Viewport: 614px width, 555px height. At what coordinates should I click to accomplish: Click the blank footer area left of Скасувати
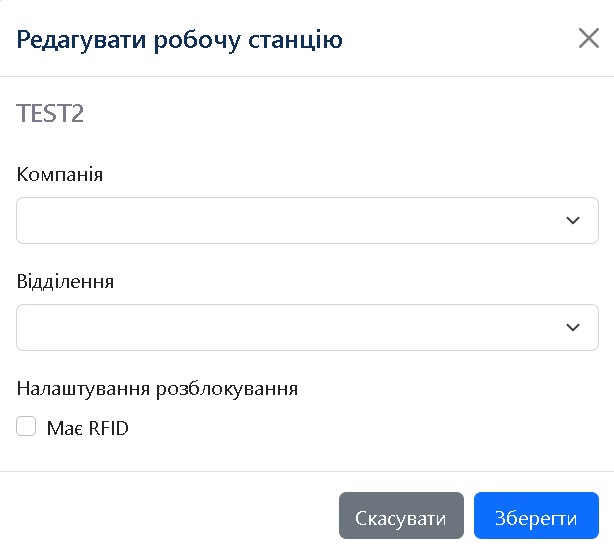point(170,518)
